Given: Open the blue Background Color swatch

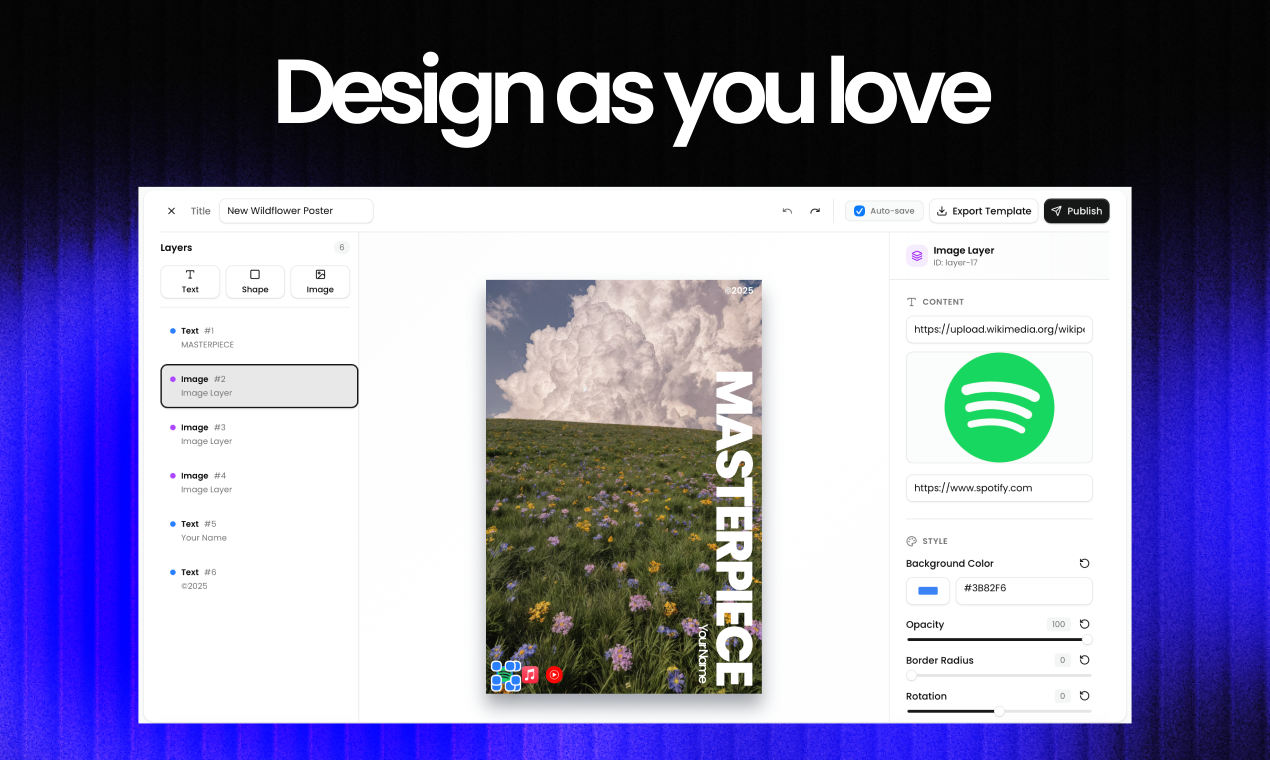Looking at the screenshot, I should (927, 591).
